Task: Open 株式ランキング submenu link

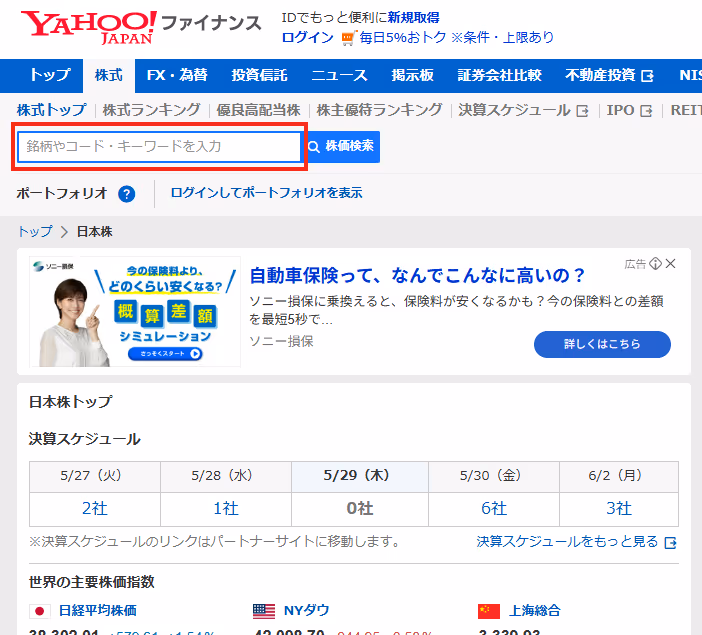Action: pyautogui.click(x=151, y=110)
